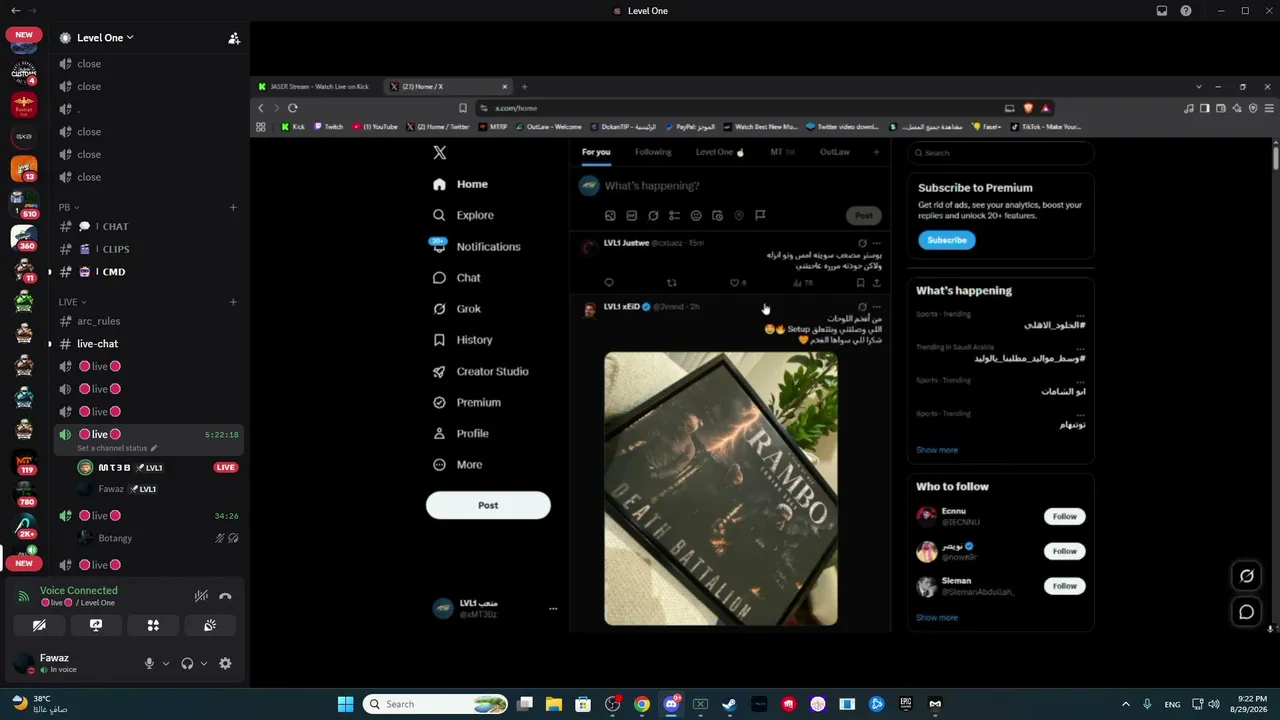
Task: Open the Steam taskbar icon
Action: 729,704
